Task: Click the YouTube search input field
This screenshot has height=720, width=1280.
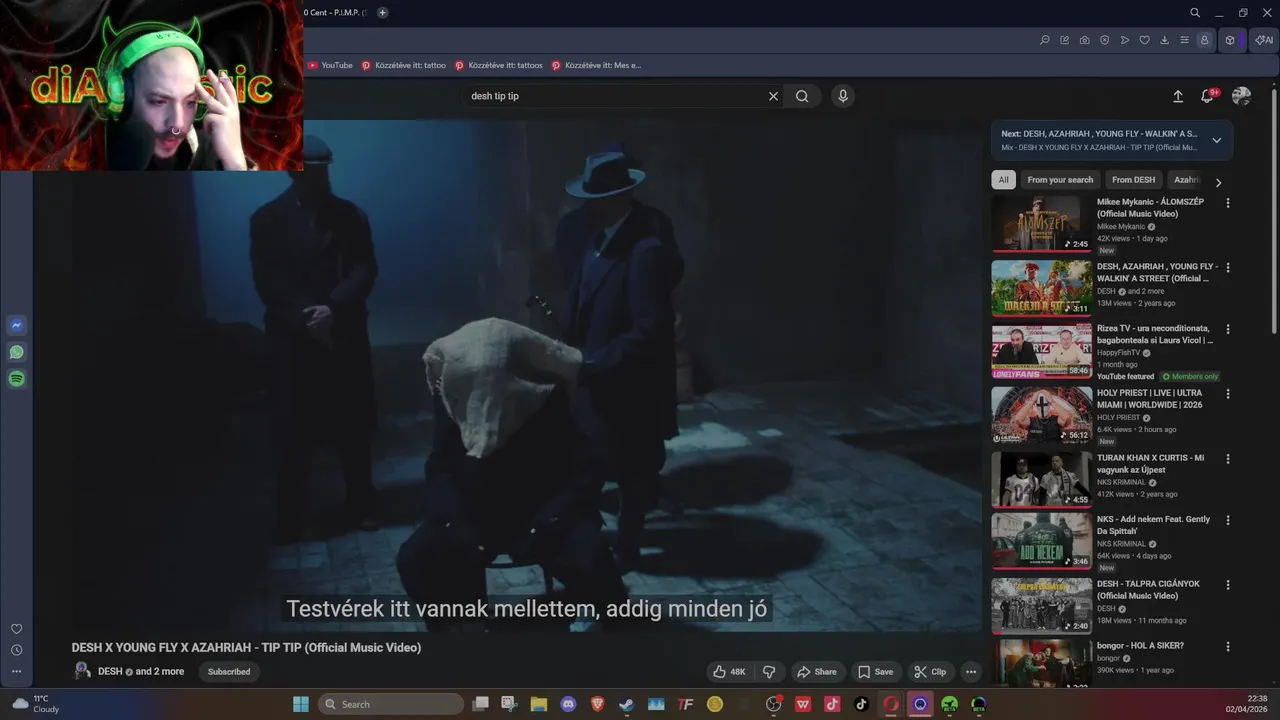Action: click(x=615, y=96)
